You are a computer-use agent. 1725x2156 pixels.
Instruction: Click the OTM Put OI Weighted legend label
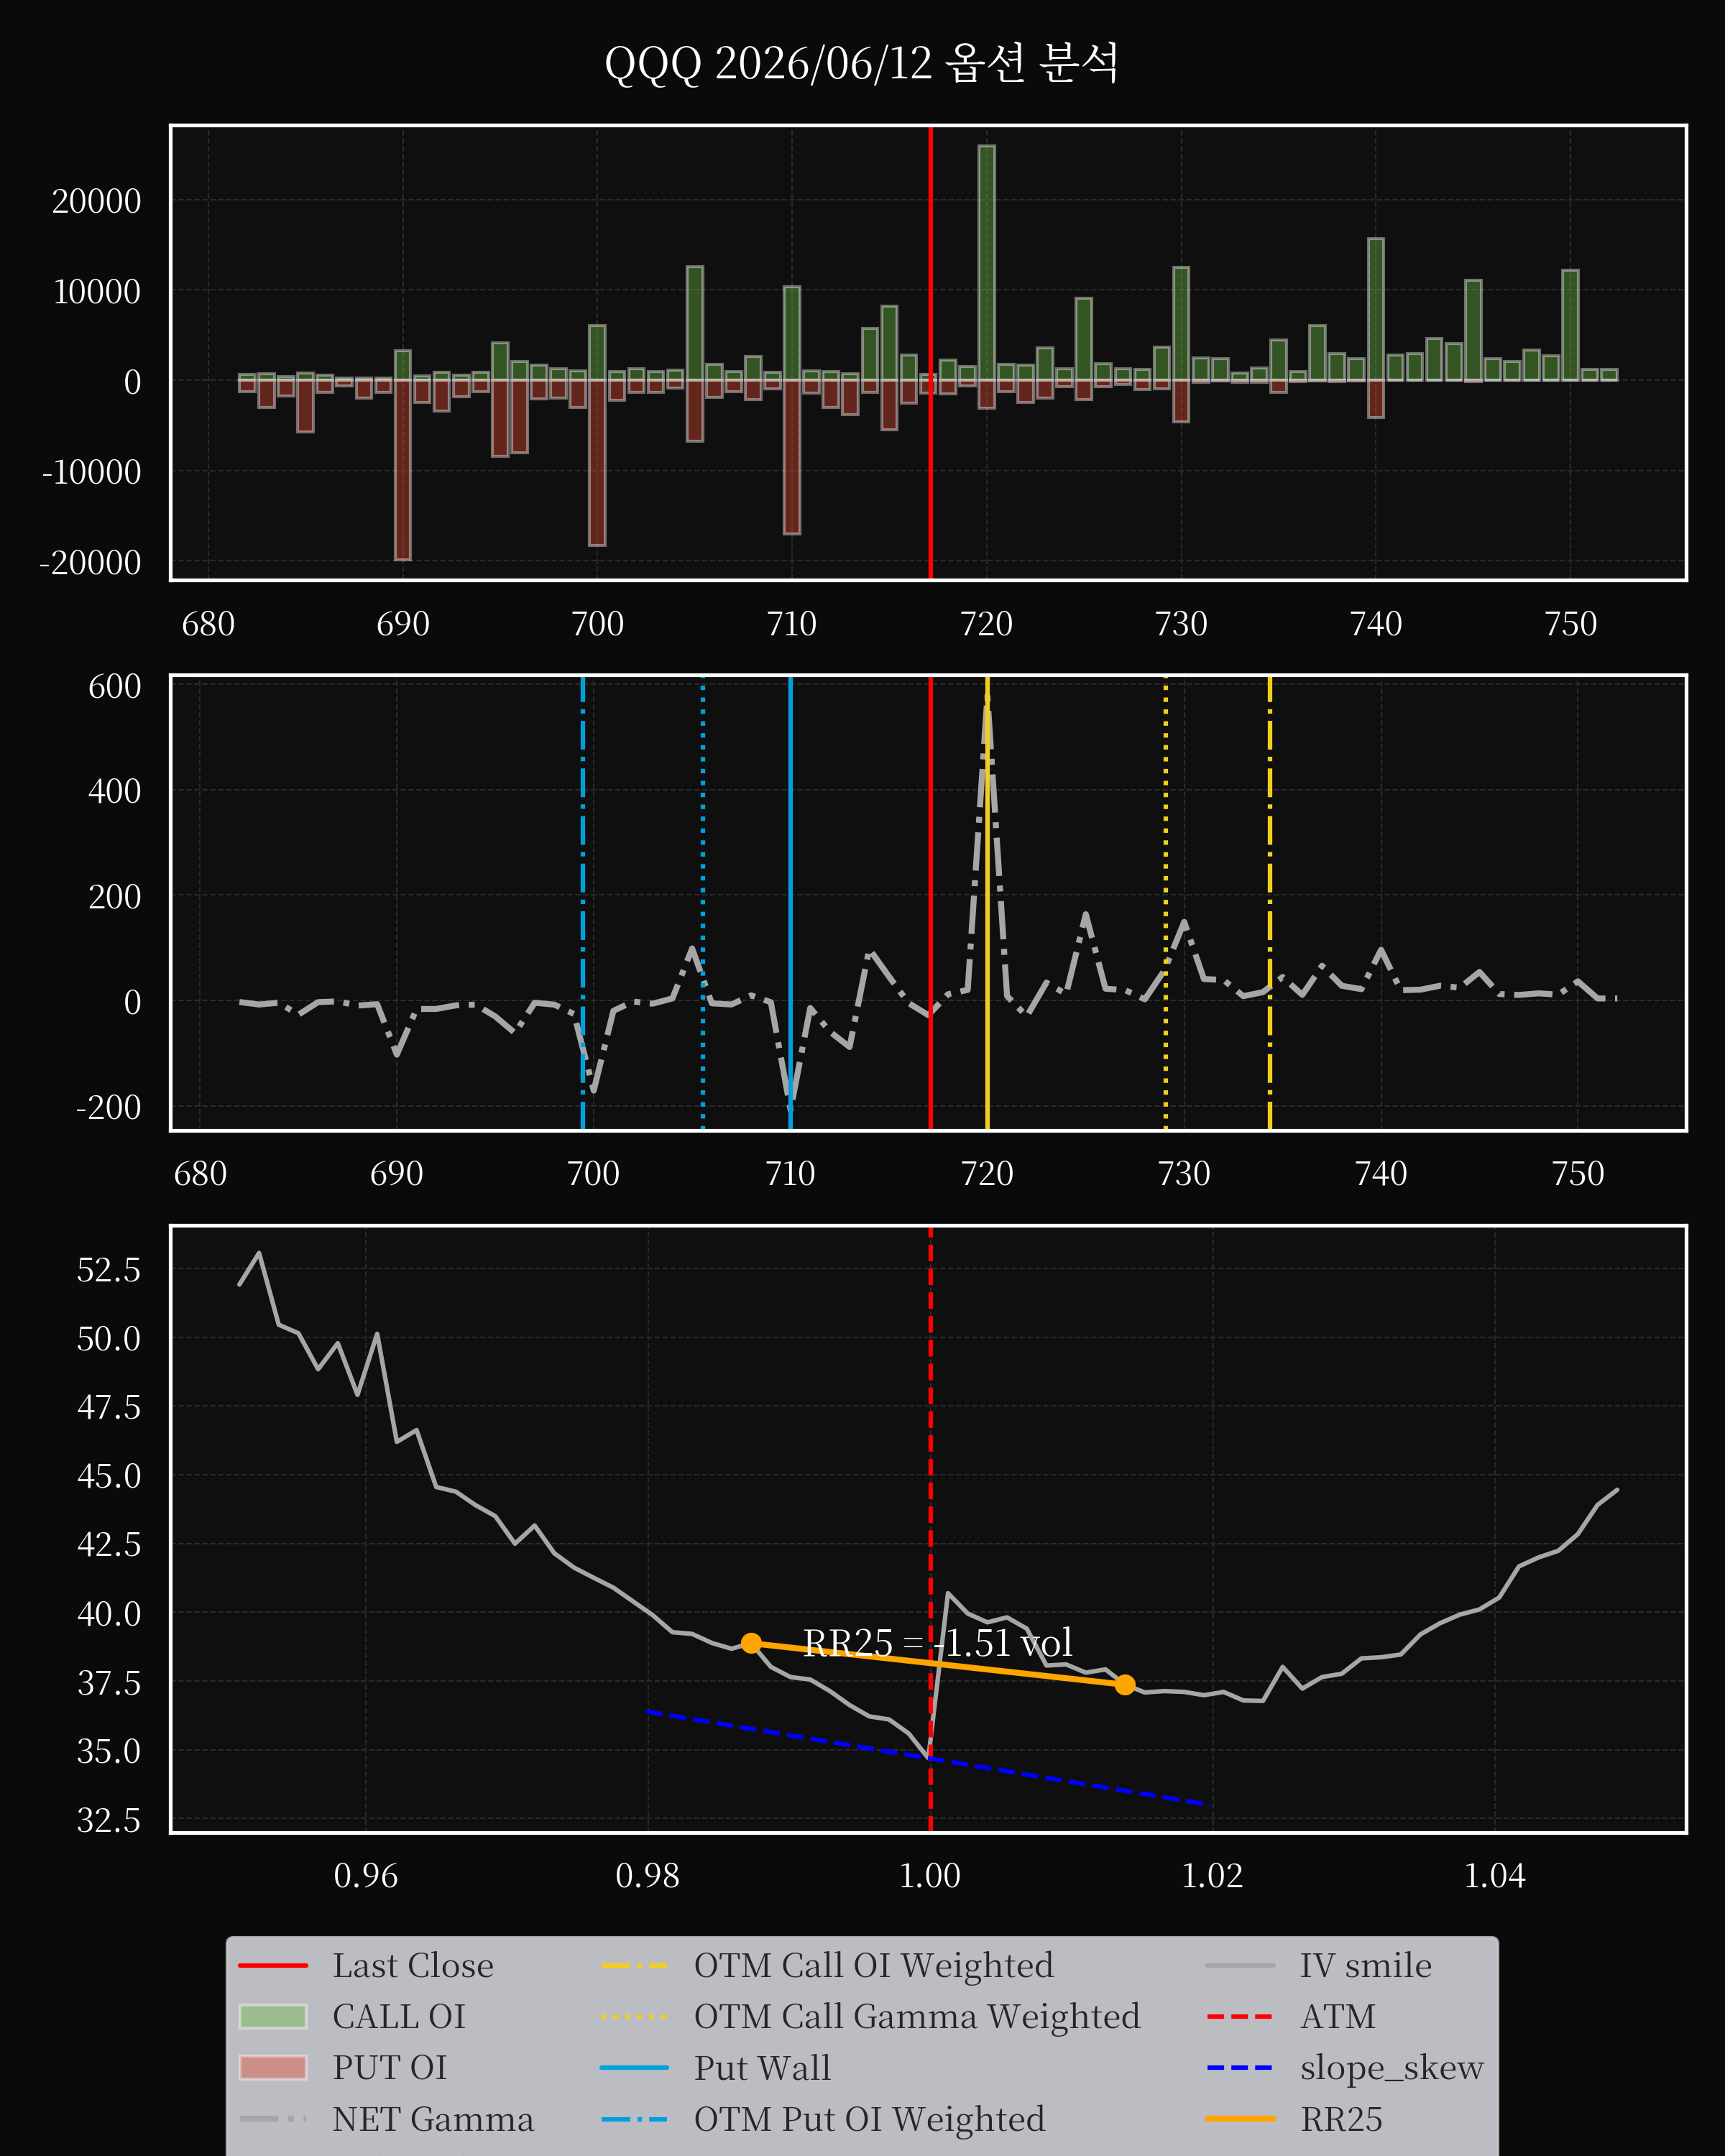pos(870,2118)
